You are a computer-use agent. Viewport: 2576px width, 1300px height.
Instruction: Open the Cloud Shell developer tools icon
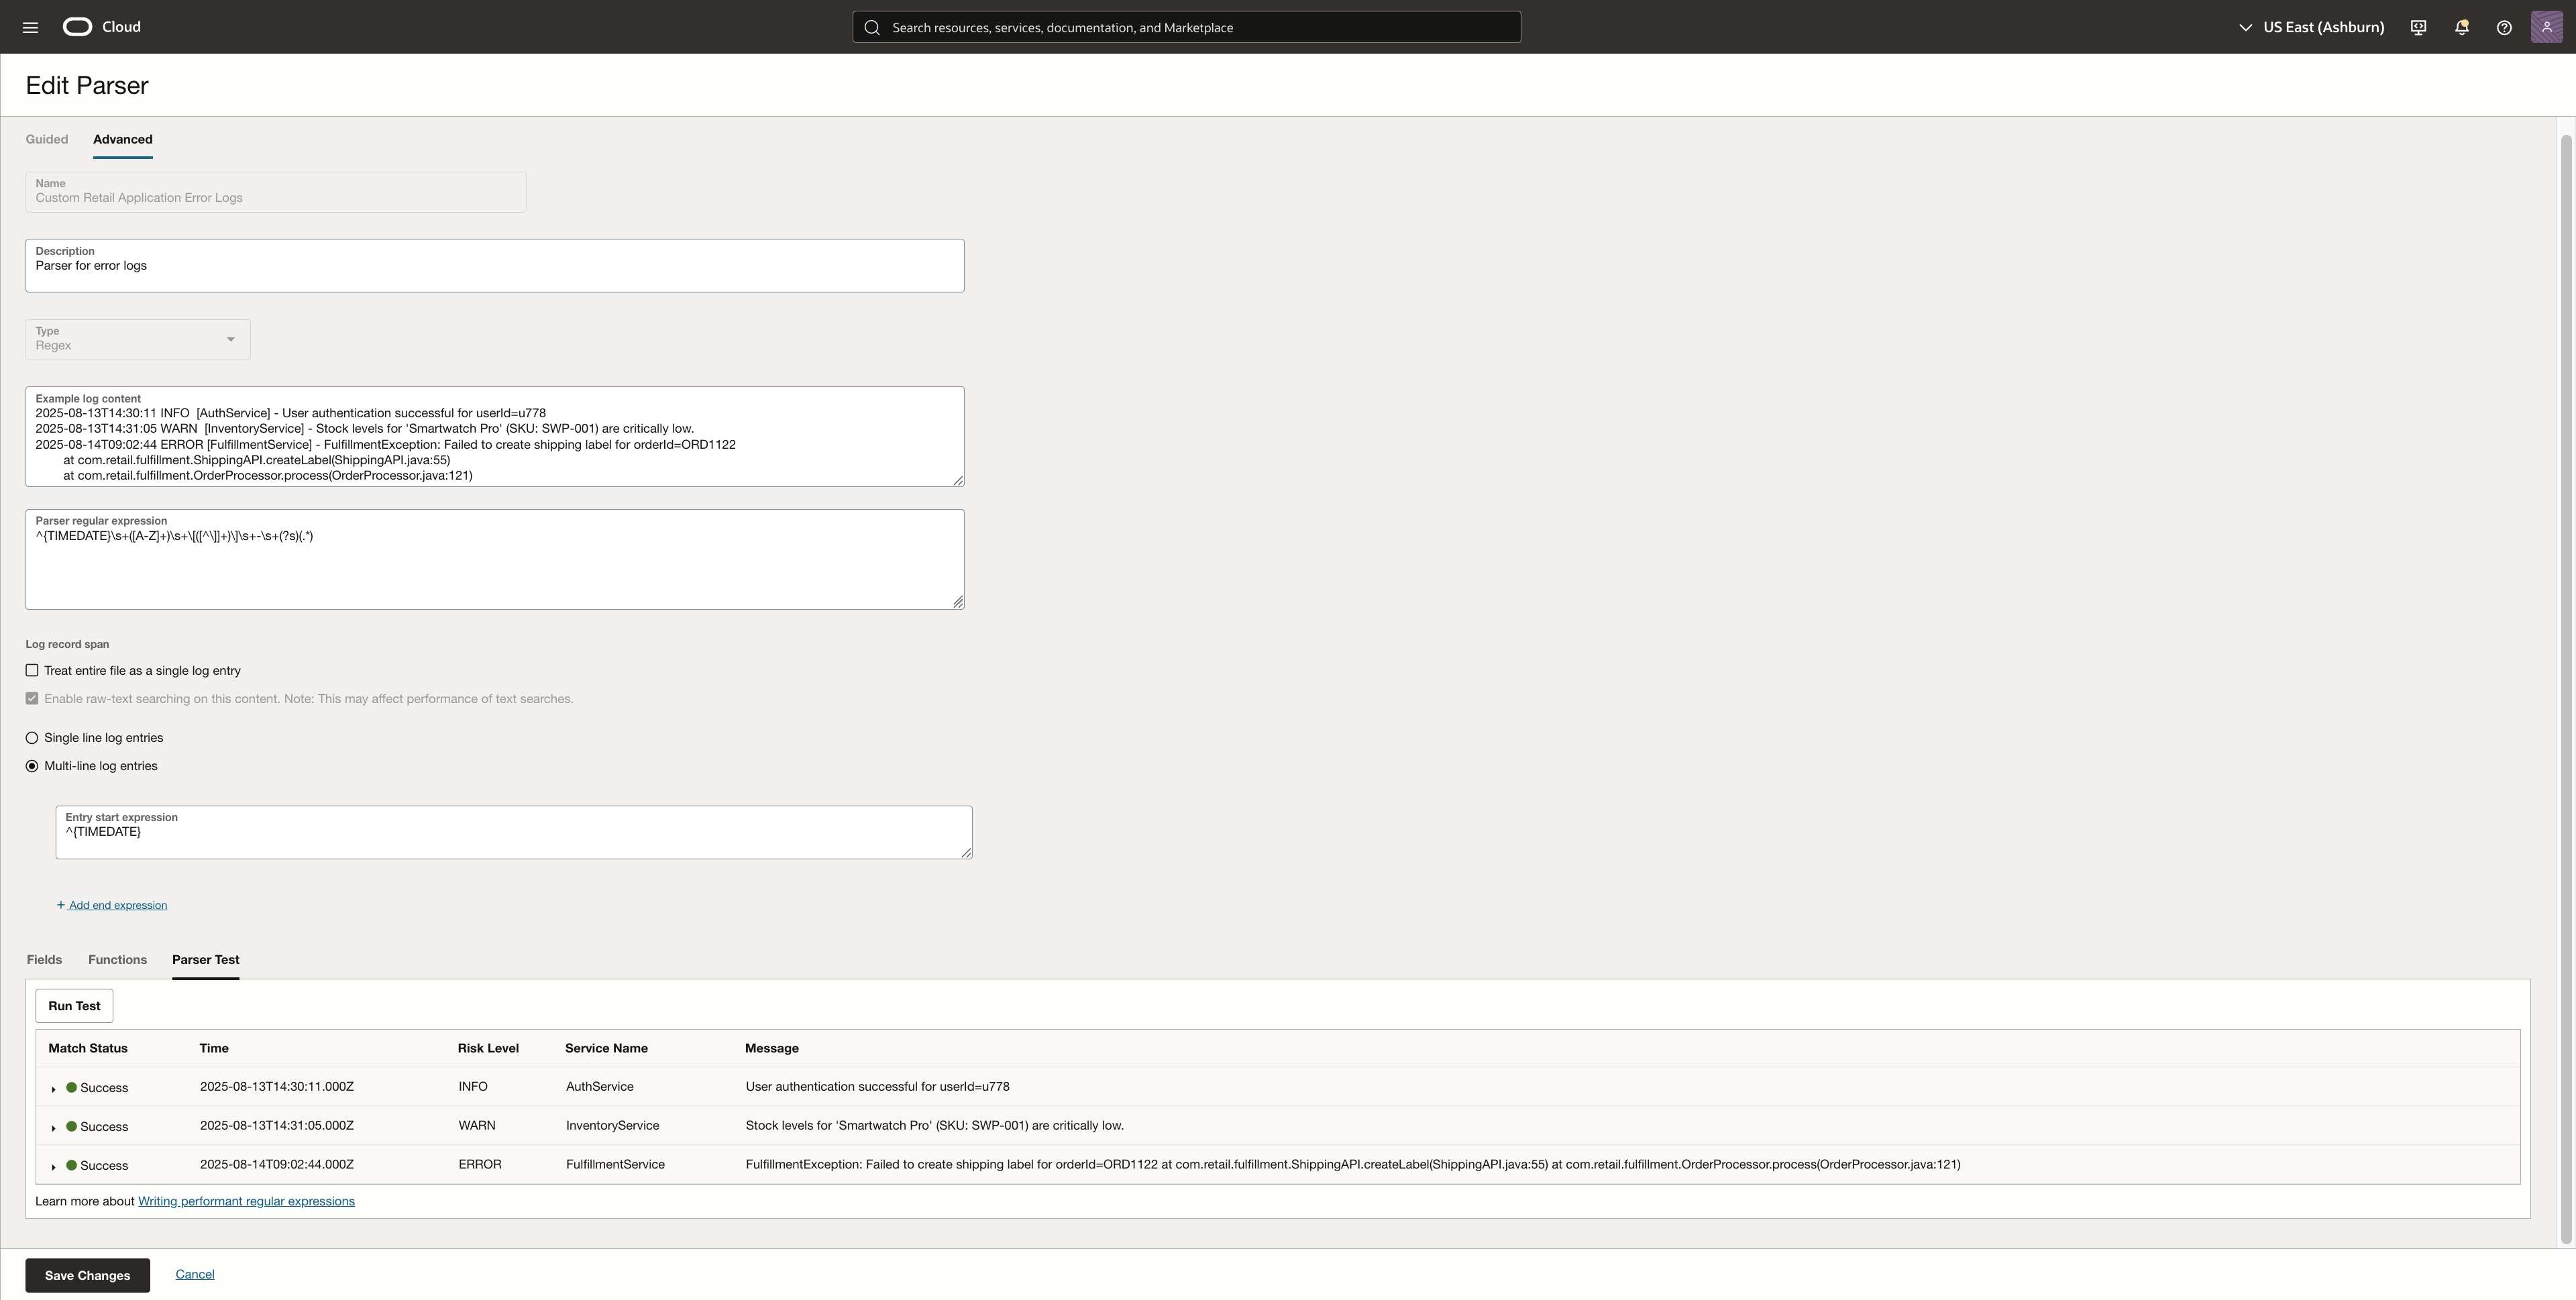pos(2418,27)
